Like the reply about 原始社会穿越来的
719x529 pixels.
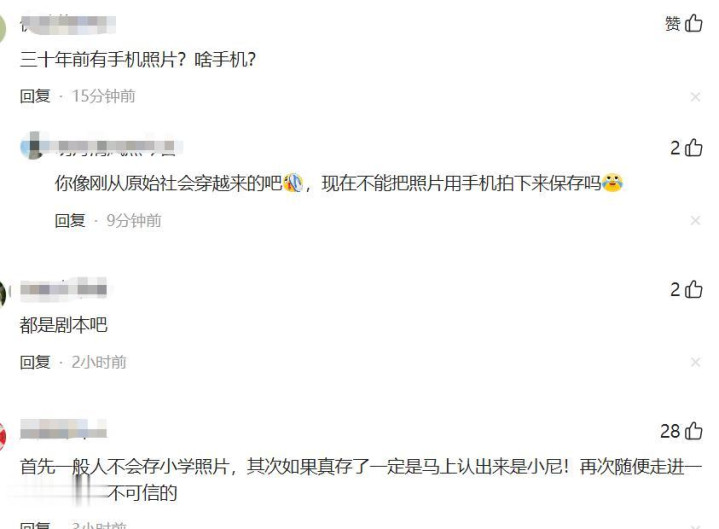click(x=693, y=148)
